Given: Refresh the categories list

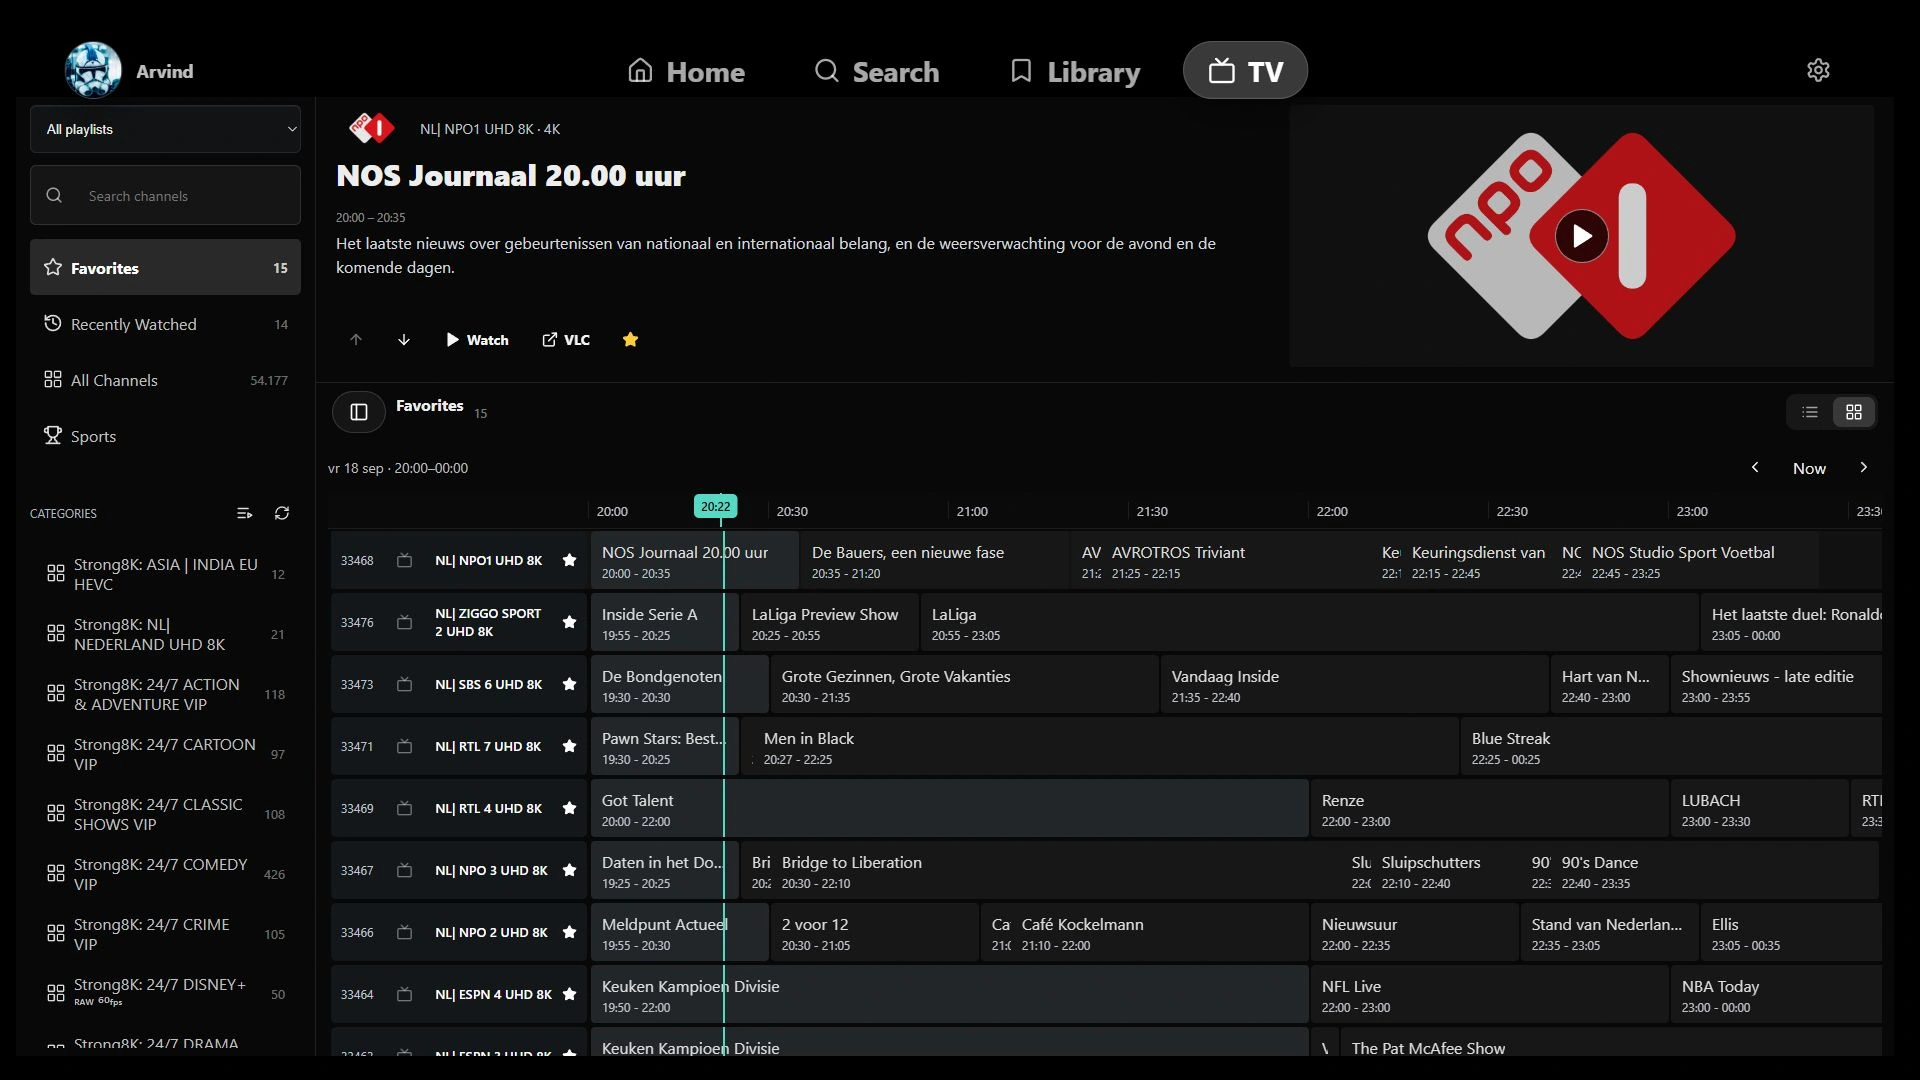Looking at the screenshot, I should (x=282, y=513).
